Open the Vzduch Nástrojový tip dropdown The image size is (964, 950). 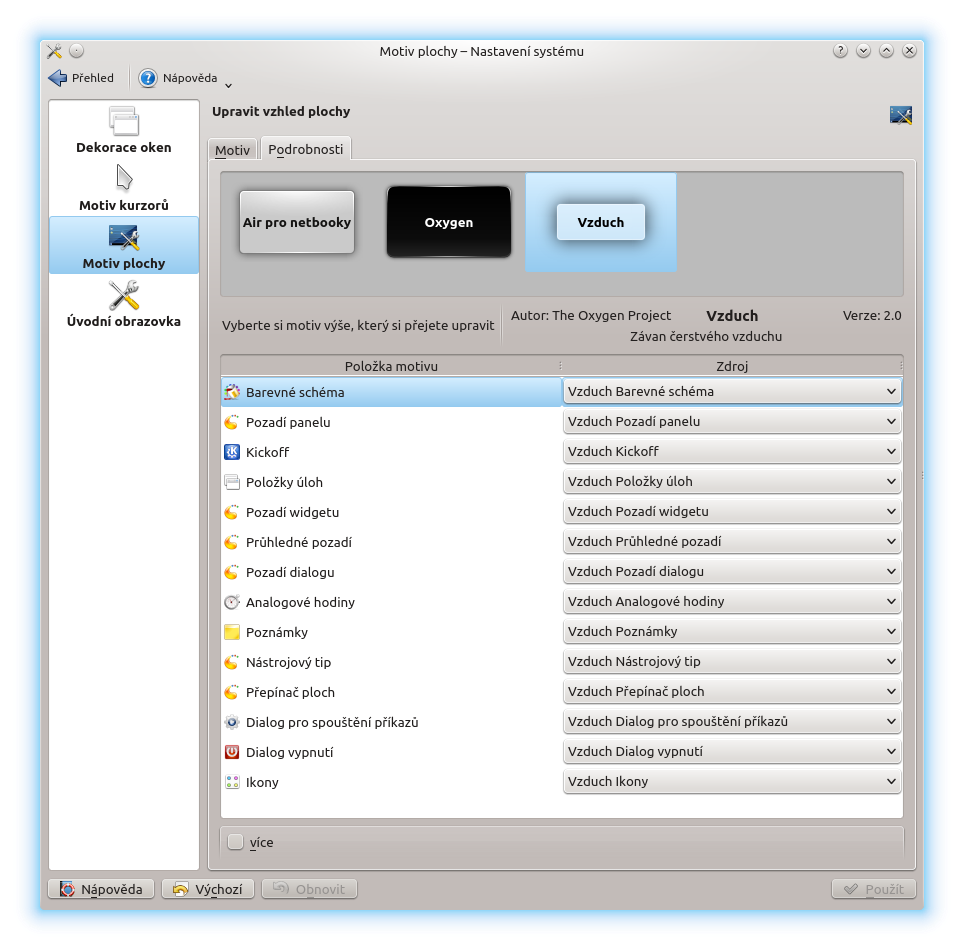732,661
